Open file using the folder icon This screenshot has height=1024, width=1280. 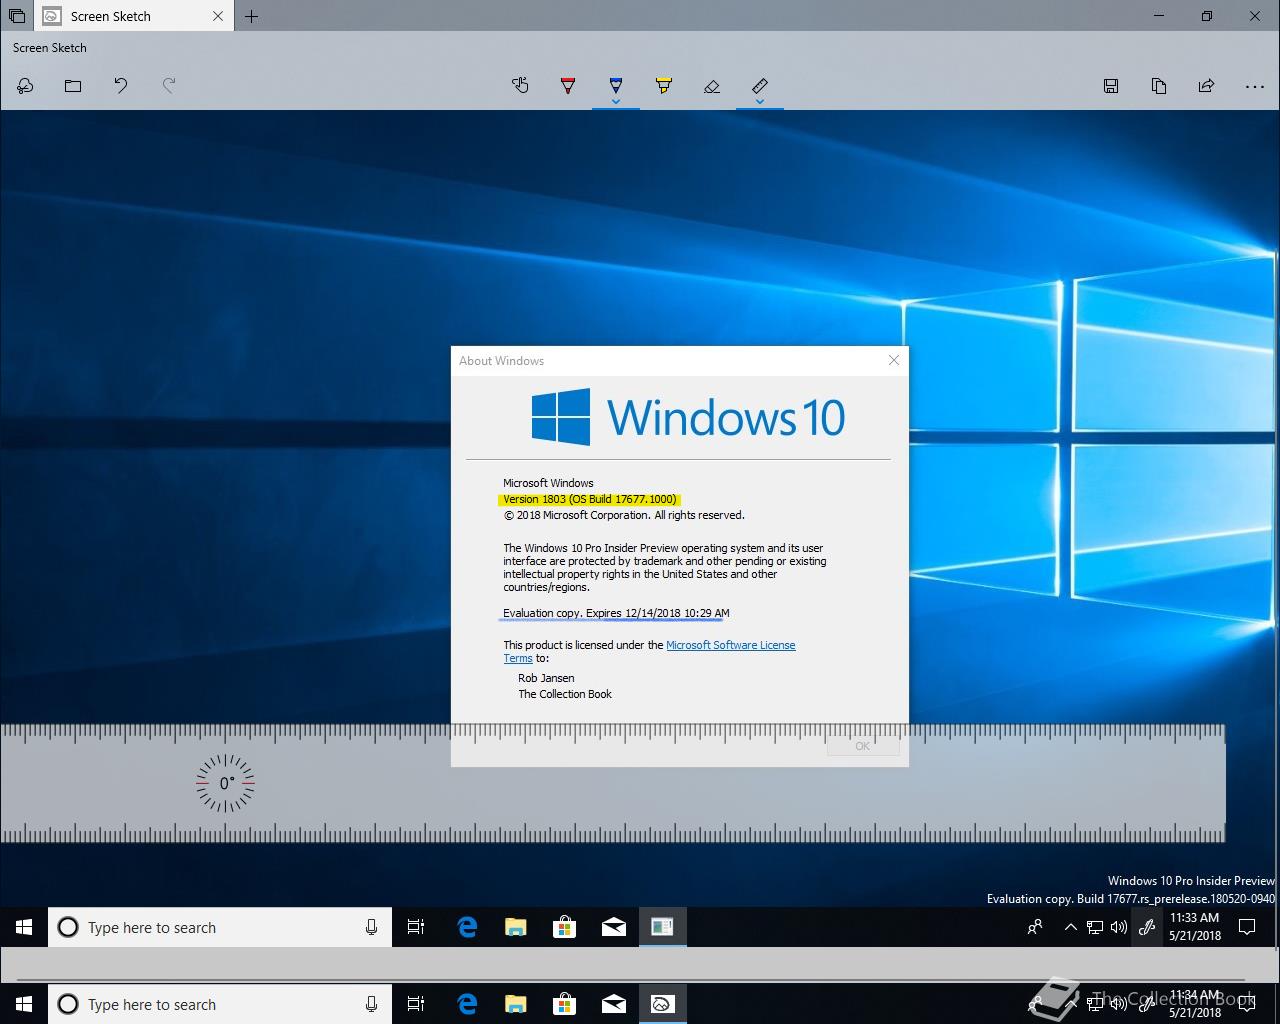tap(73, 86)
